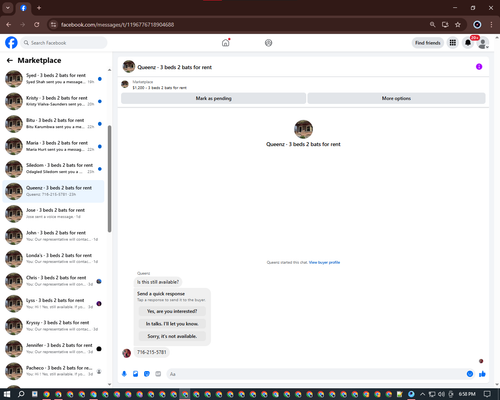This screenshot has width=500, height=400.
Task: Open Jennifer's 3 beds 2 bats conversation
Action: 53,348
